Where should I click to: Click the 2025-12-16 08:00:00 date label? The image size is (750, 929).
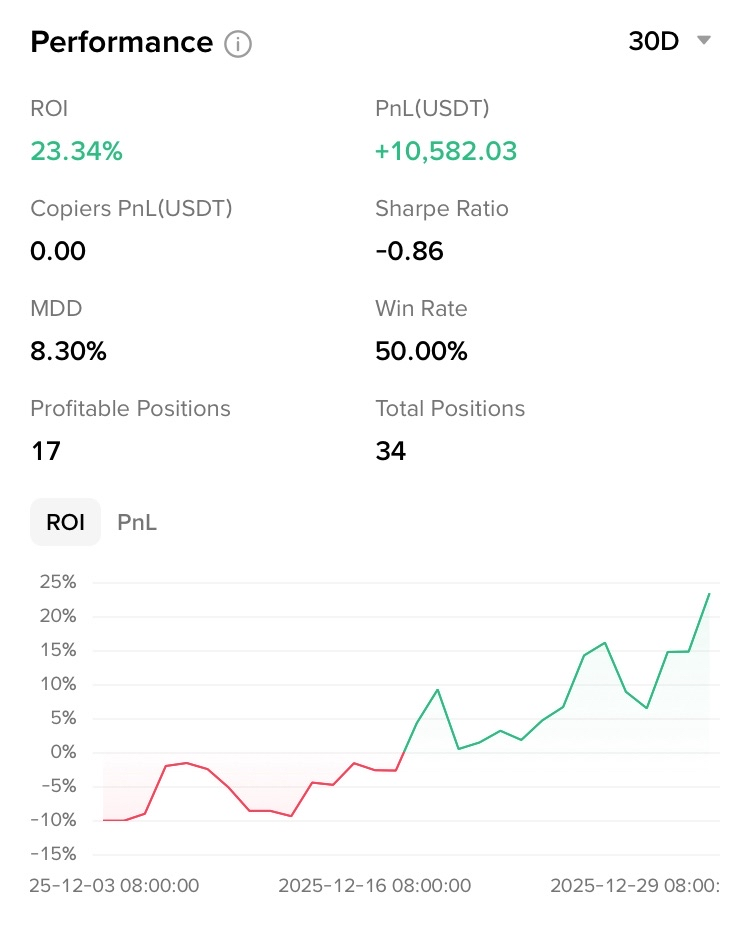pyautogui.click(x=374, y=885)
